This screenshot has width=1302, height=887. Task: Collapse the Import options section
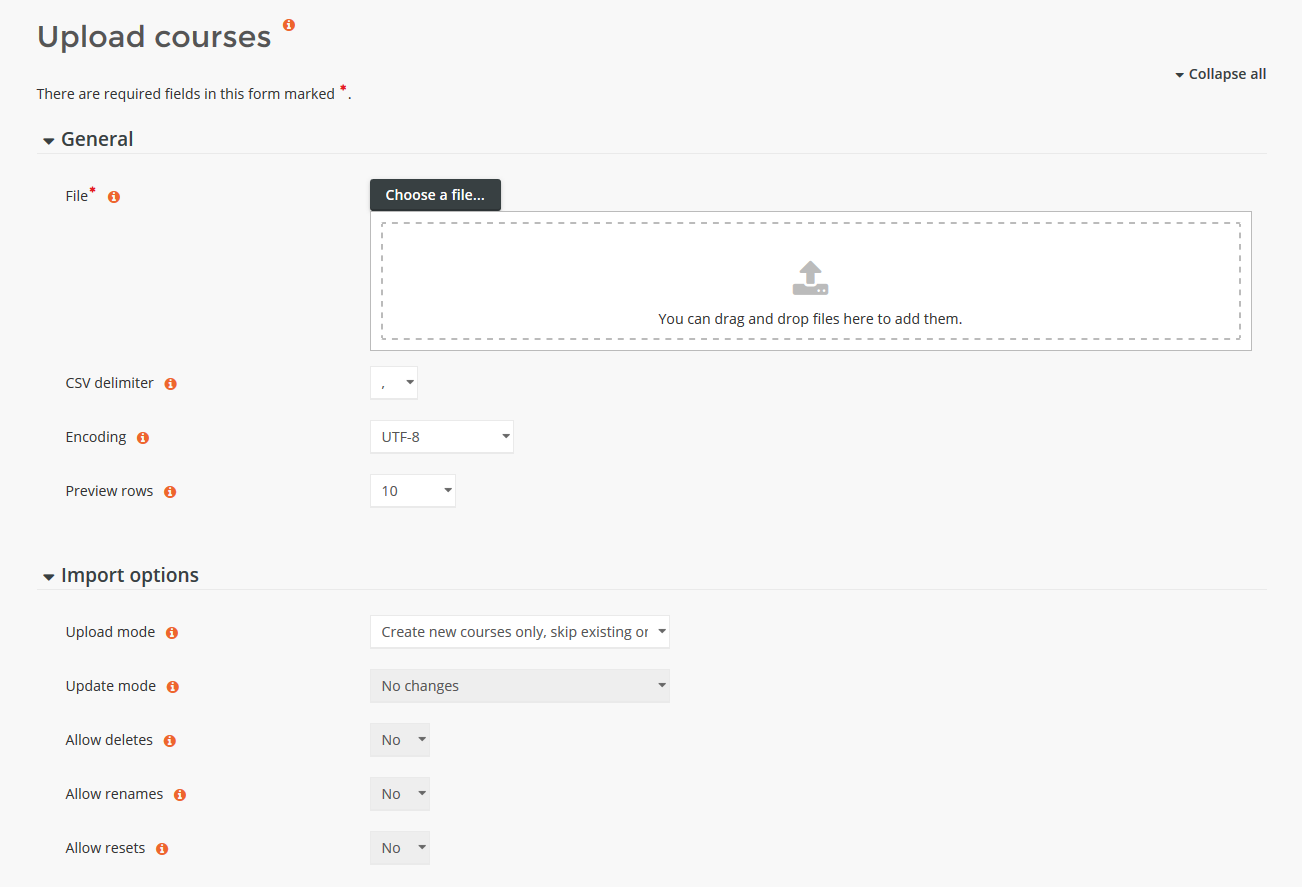pyautogui.click(x=129, y=576)
